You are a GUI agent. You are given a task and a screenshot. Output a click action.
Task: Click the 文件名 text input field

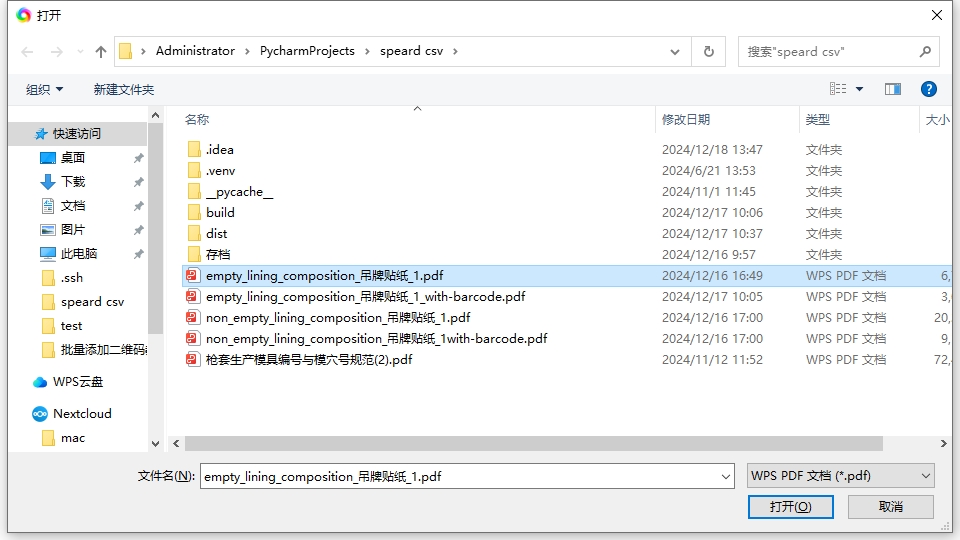tap(460, 477)
